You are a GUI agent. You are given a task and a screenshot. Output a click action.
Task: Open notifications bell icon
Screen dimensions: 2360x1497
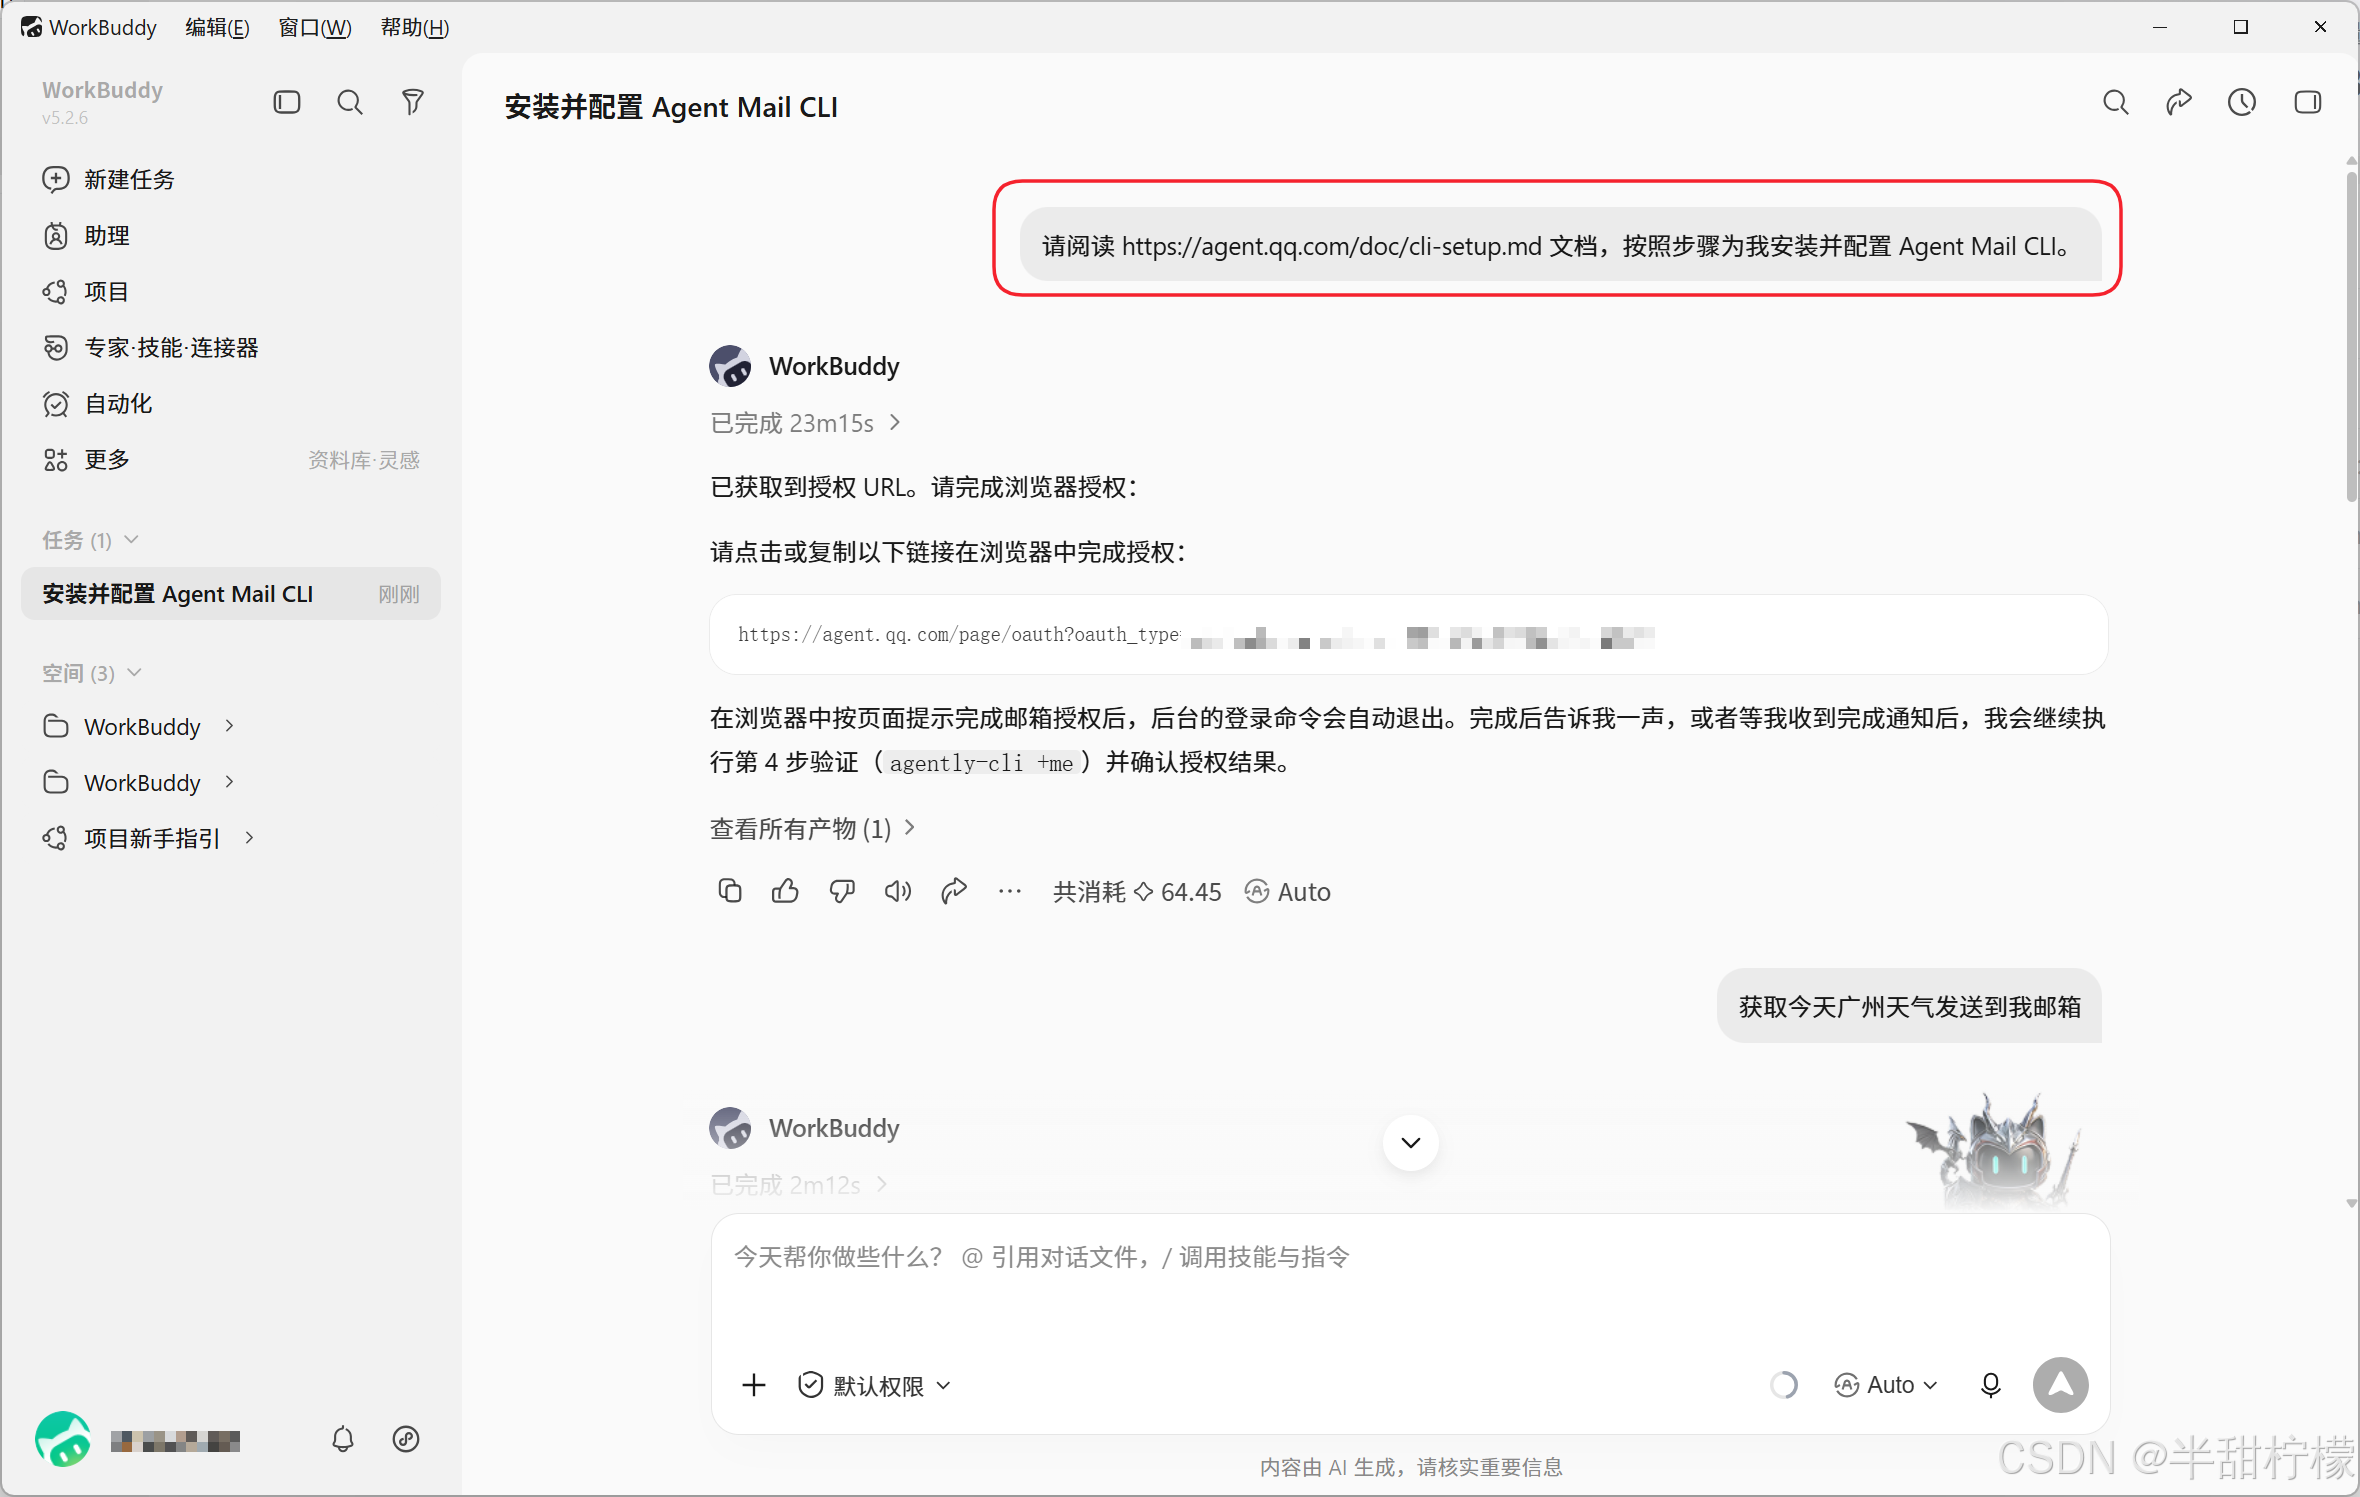click(x=343, y=1439)
